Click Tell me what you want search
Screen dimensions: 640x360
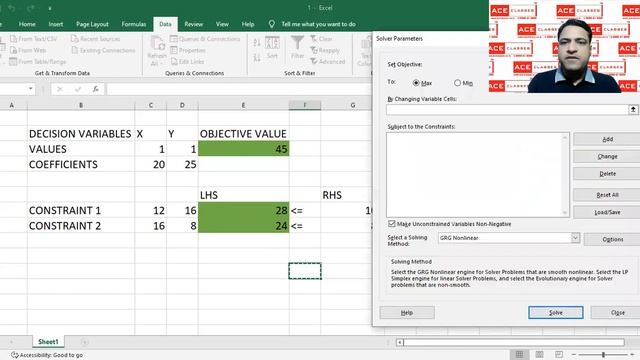tap(318, 24)
